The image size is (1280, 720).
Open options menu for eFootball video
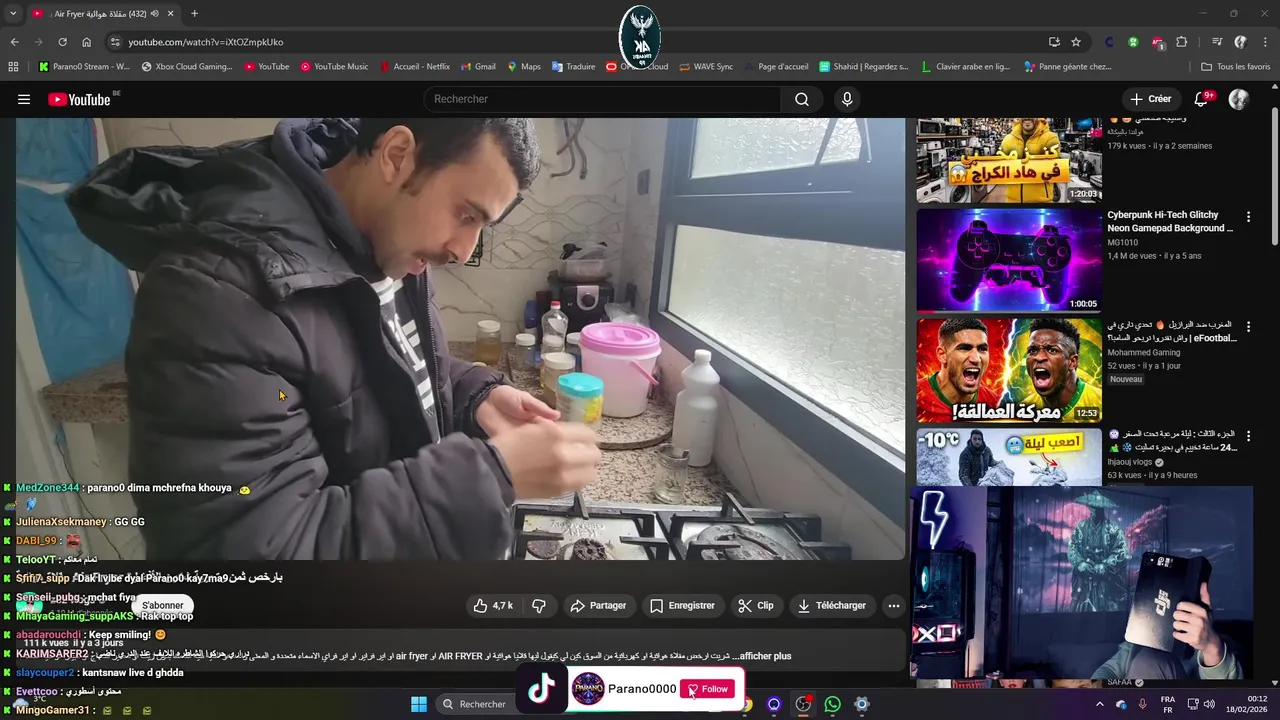1248,327
